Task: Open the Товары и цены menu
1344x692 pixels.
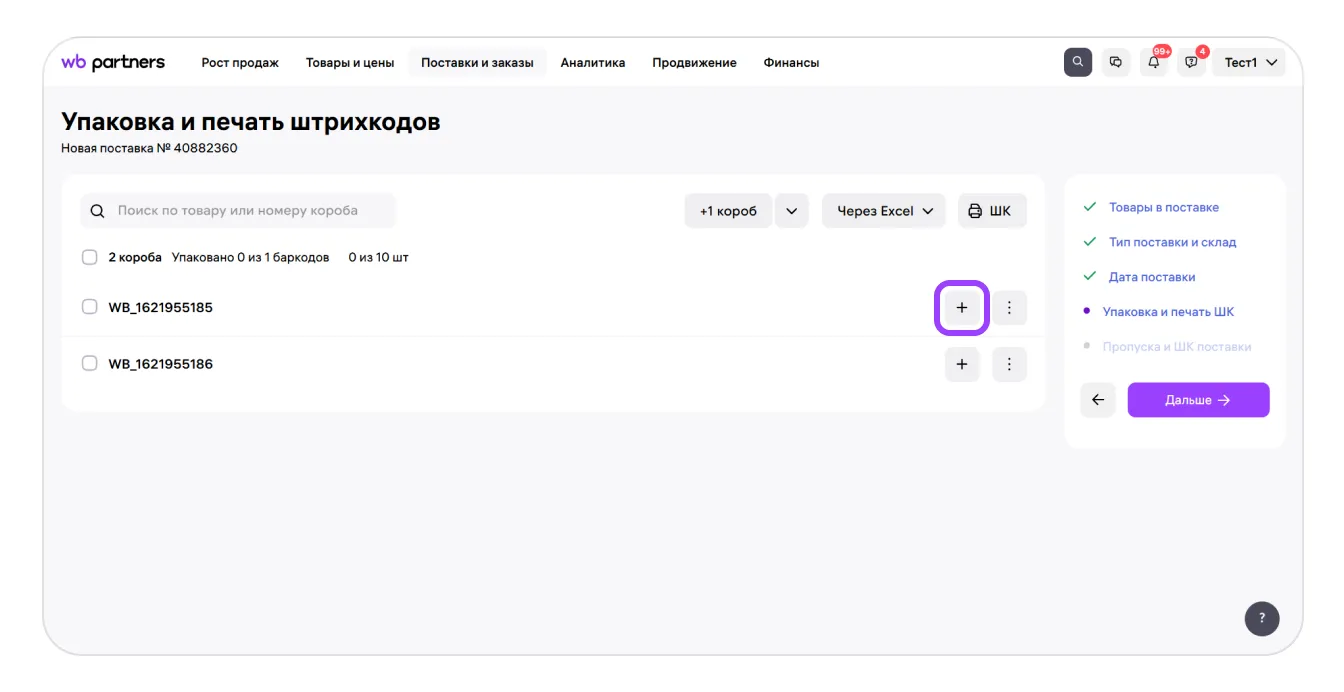Action: 350,62
